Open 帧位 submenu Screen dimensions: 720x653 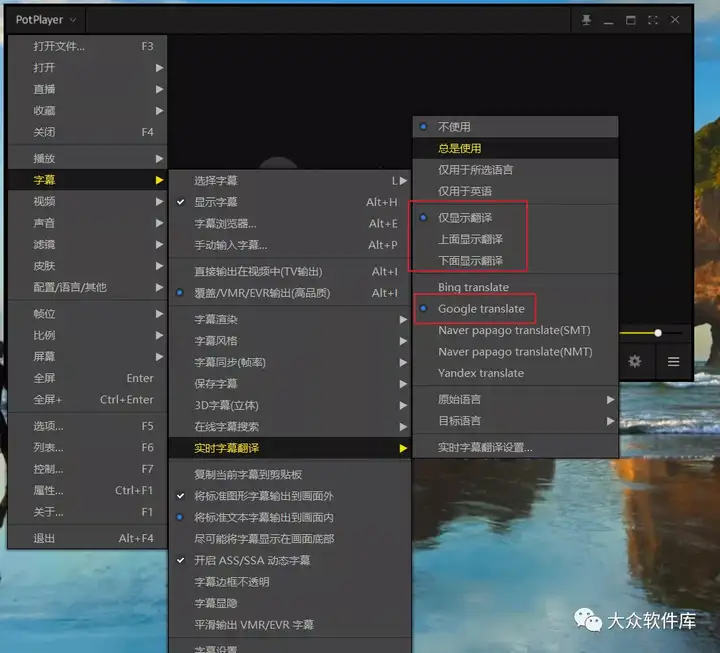click(x=87, y=314)
